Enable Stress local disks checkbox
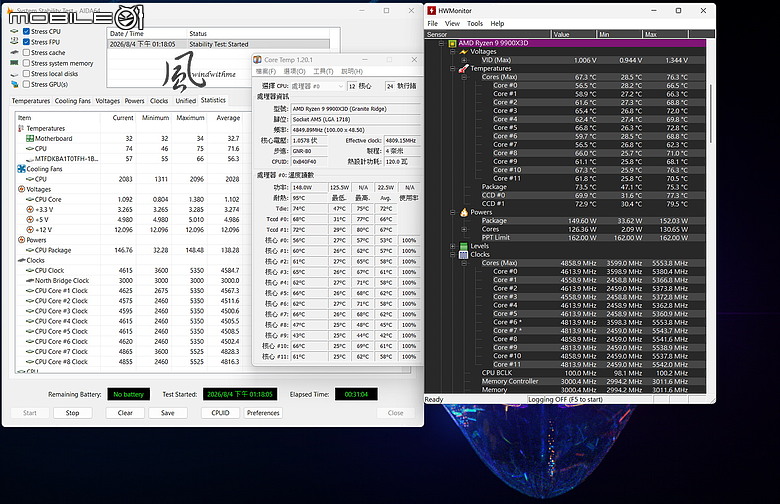The width and height of the screenshot is (780, 504). click(x=26, y=74)
